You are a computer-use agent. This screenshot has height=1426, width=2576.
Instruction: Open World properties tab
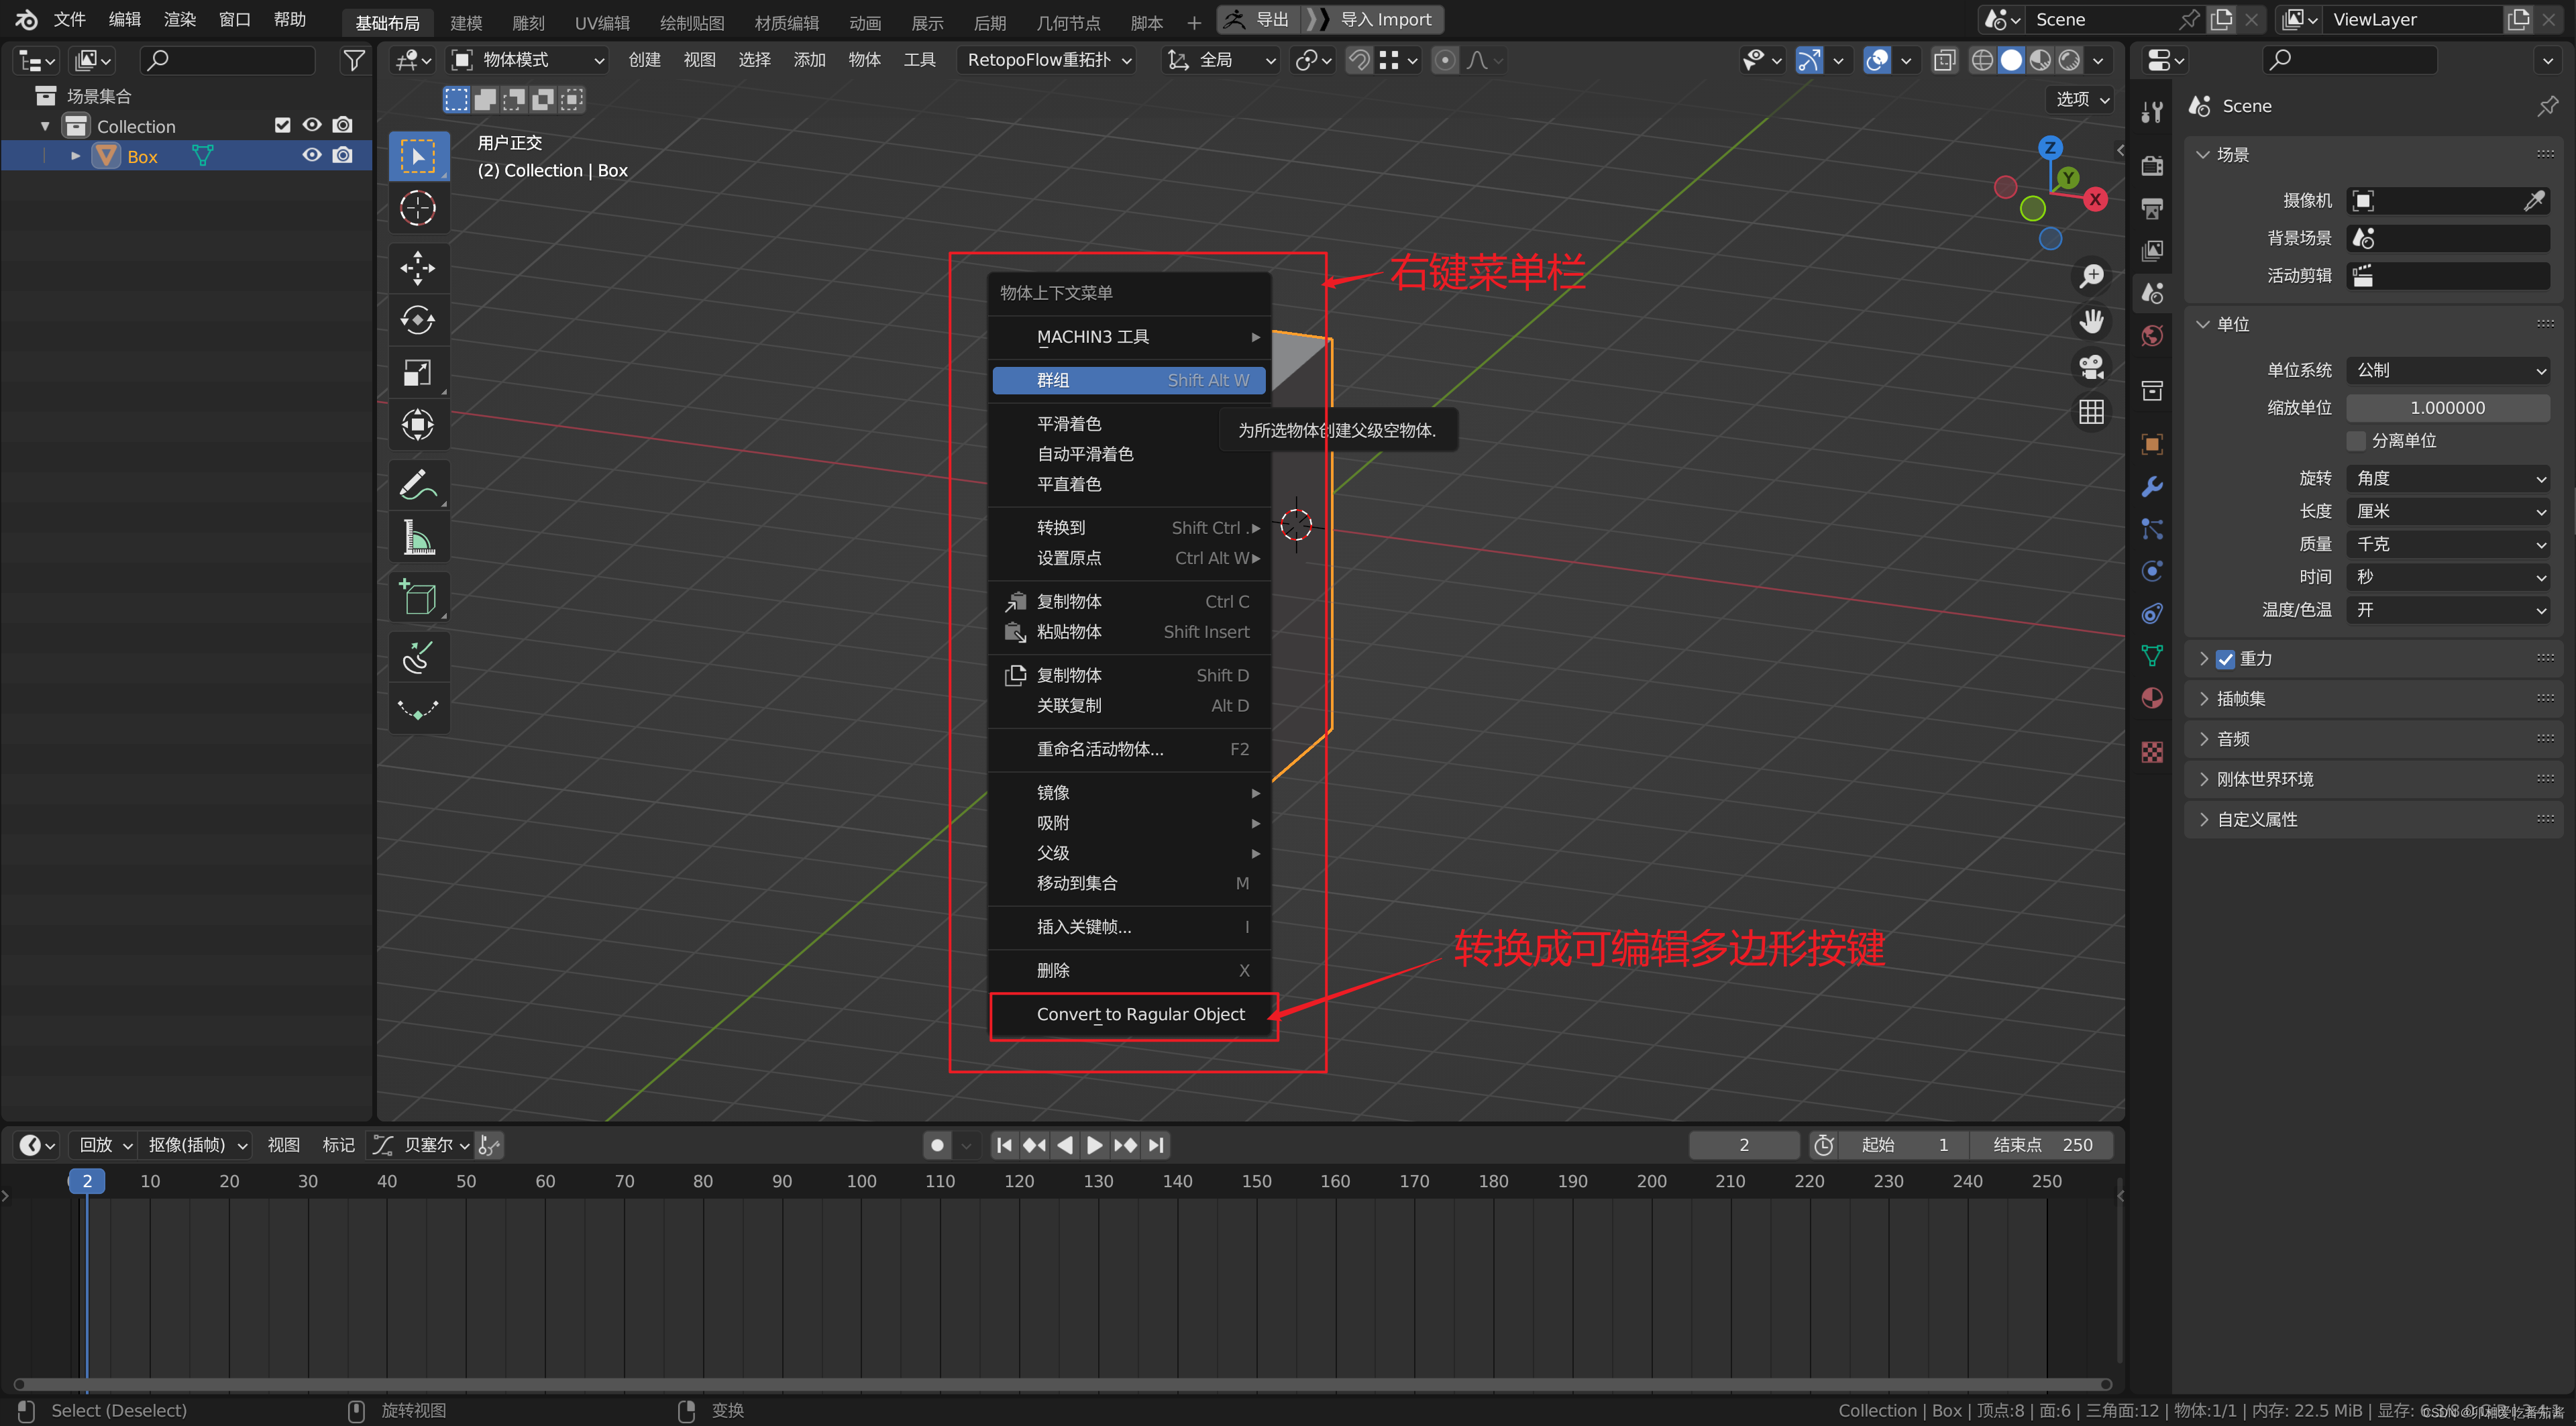(2152, 335)
